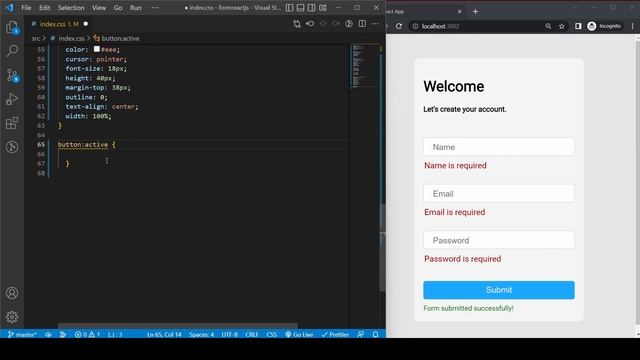Click Ln 65, Col 14 in status bar

pyautogui.click(x=164, y=334)
